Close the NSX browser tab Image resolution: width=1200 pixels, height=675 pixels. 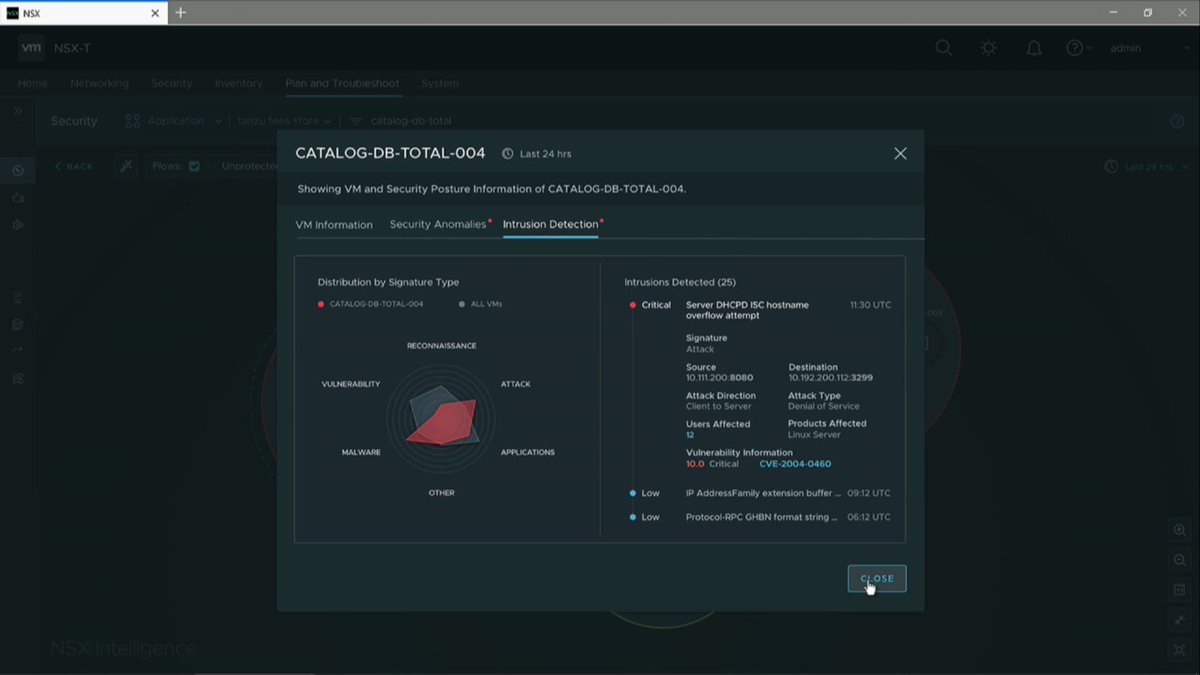(x=155, y=13)
